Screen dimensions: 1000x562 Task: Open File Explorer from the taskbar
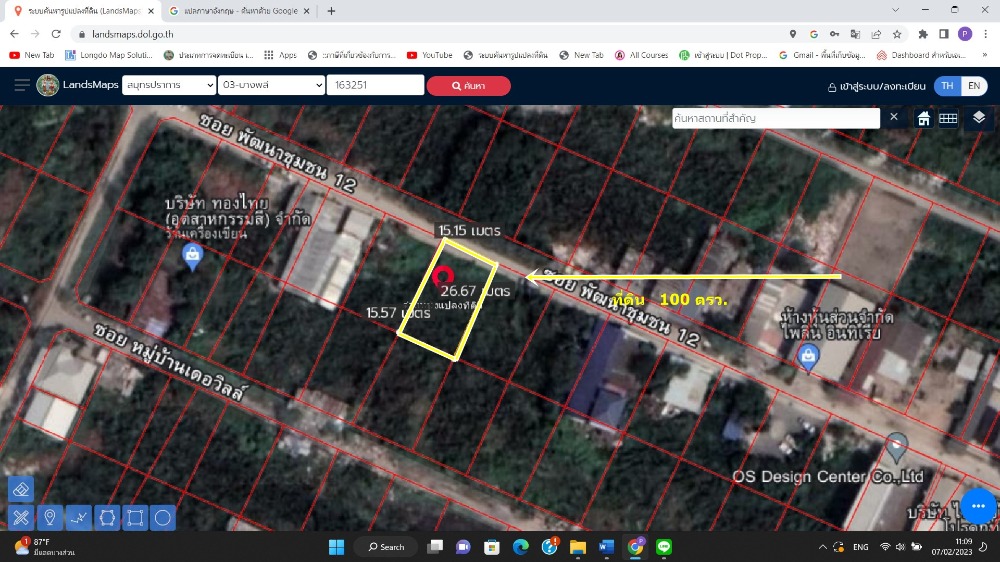tap(578, 547)
